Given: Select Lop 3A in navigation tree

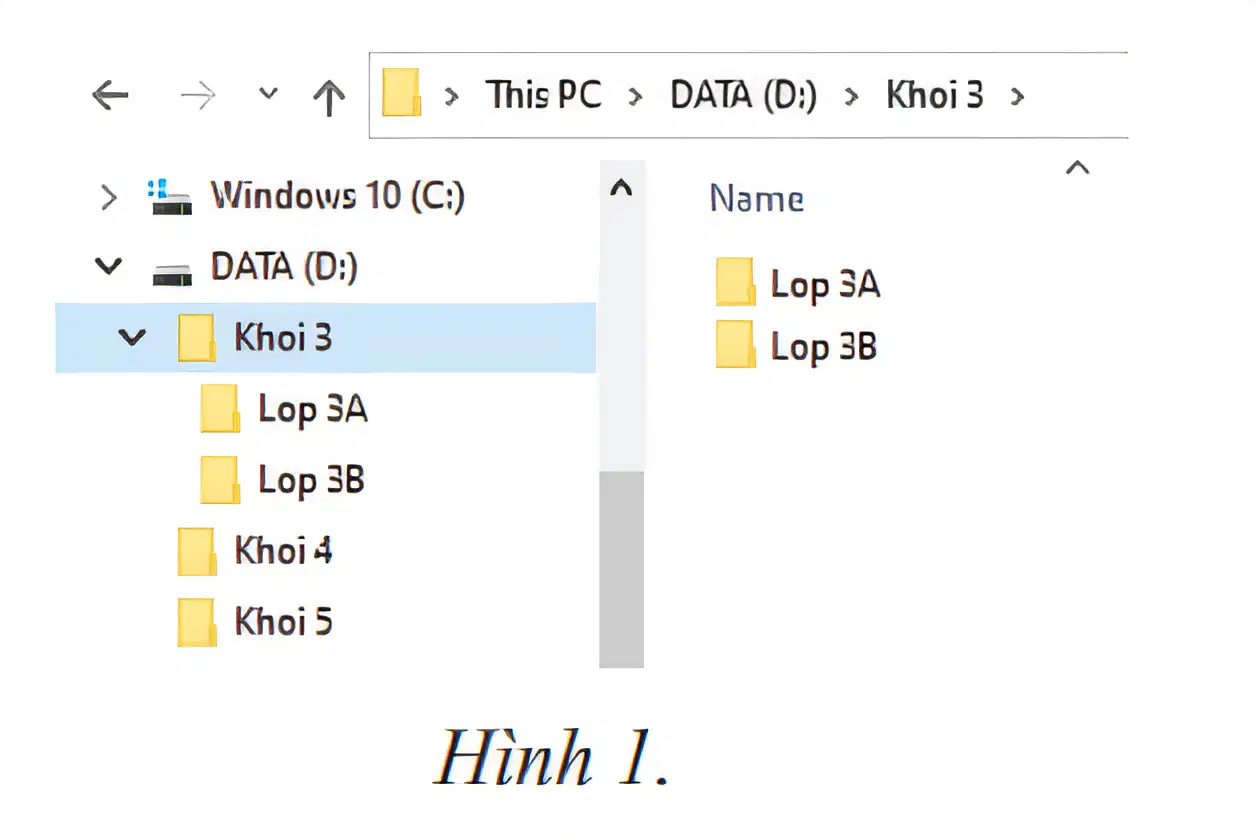Looking at the screenshot, I should click(313, 409).
